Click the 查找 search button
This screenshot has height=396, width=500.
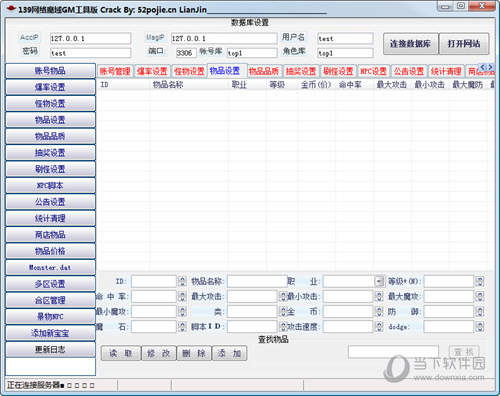coord(464,352)
